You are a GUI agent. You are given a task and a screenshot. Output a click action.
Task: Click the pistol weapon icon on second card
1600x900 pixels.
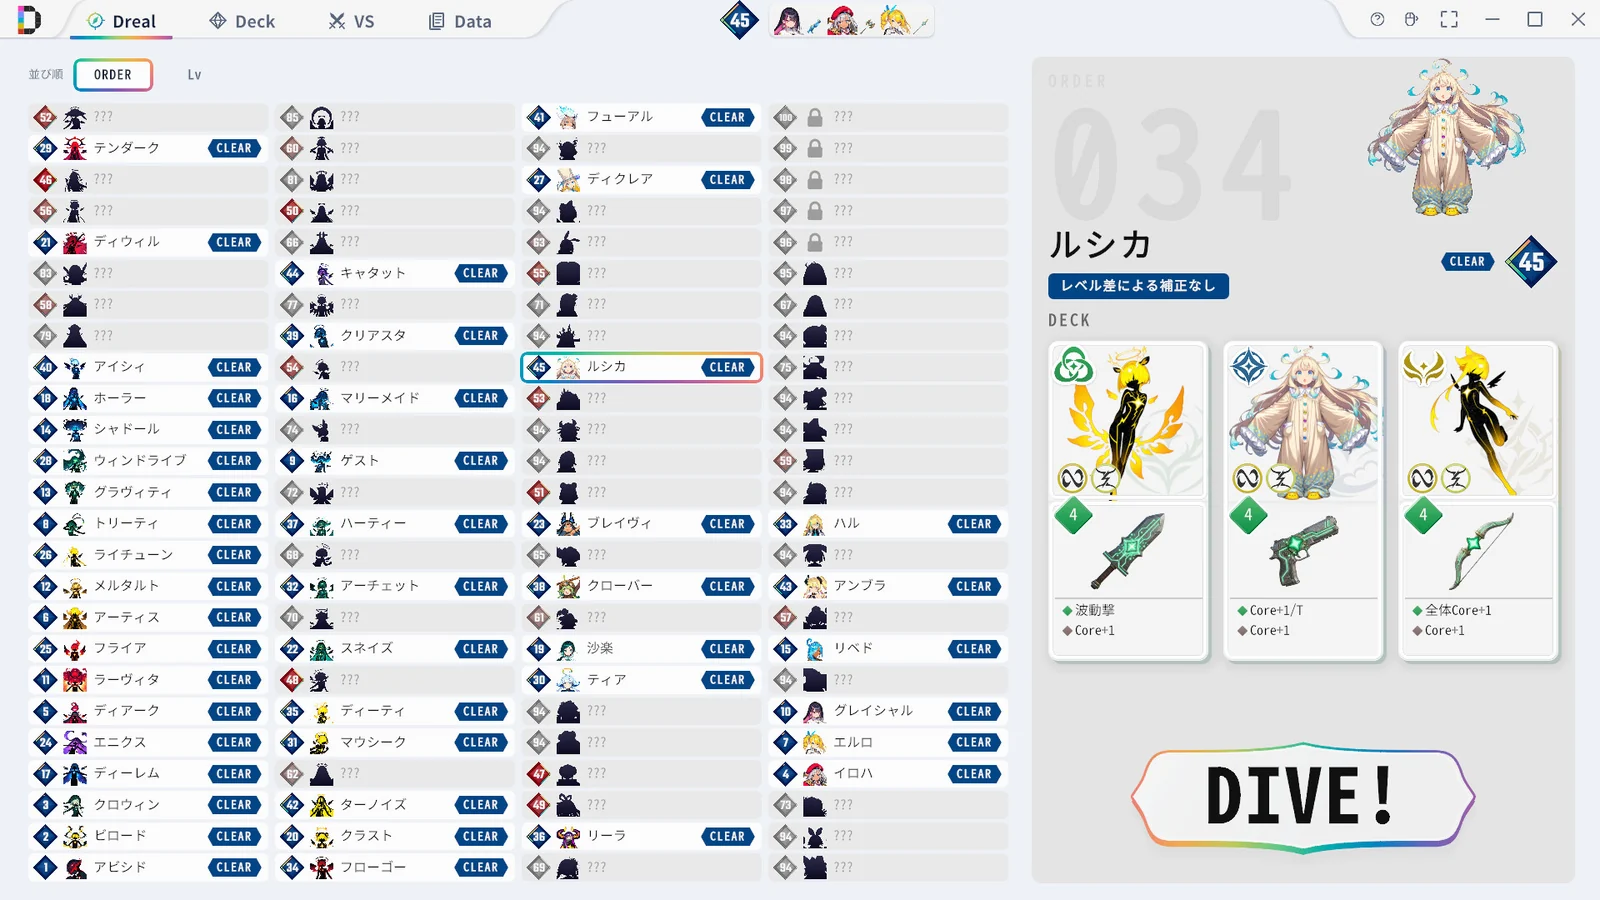[1304, 550]
